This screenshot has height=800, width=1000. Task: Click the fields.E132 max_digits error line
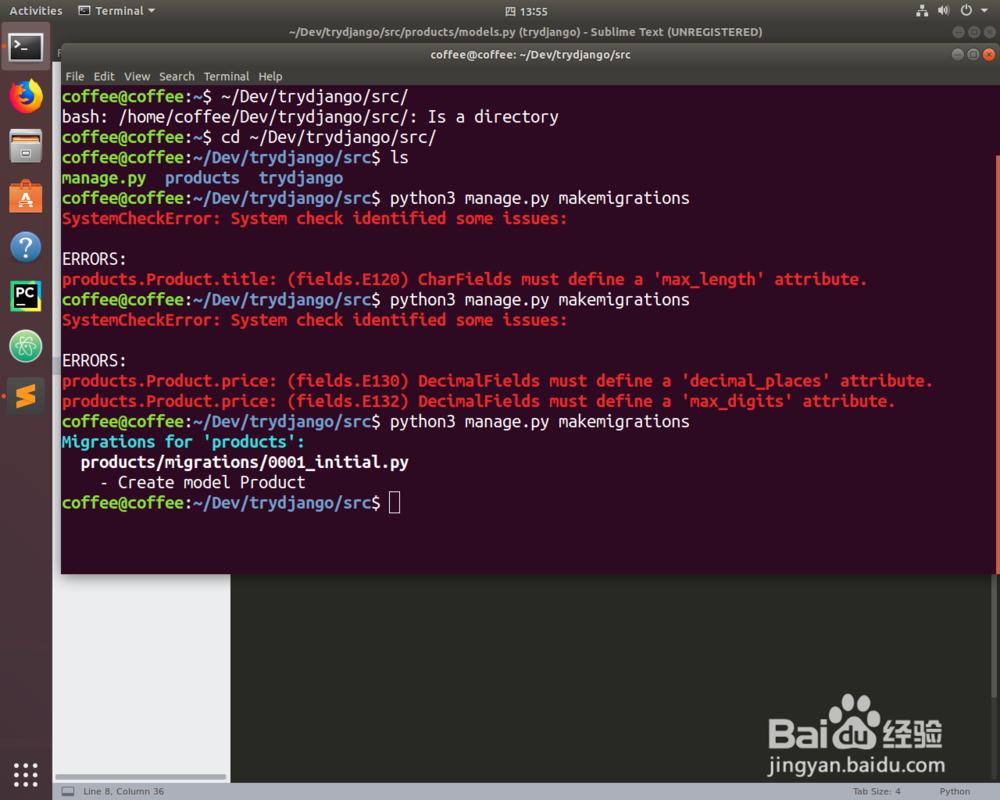tap(478, 401)
